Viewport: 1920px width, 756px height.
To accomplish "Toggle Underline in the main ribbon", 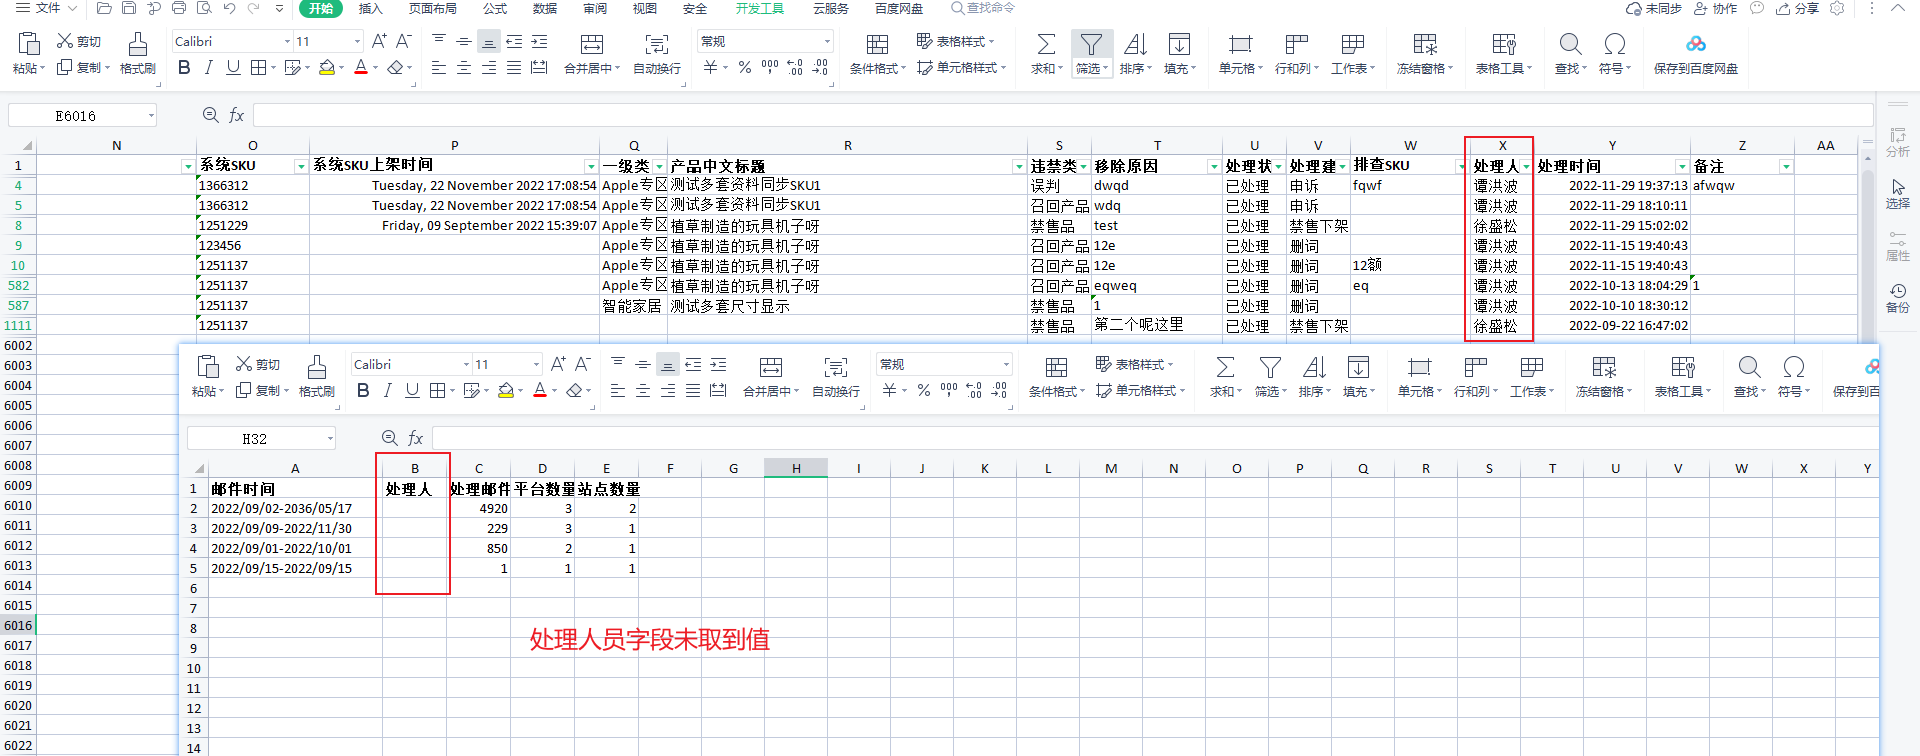I will [233, 67].
